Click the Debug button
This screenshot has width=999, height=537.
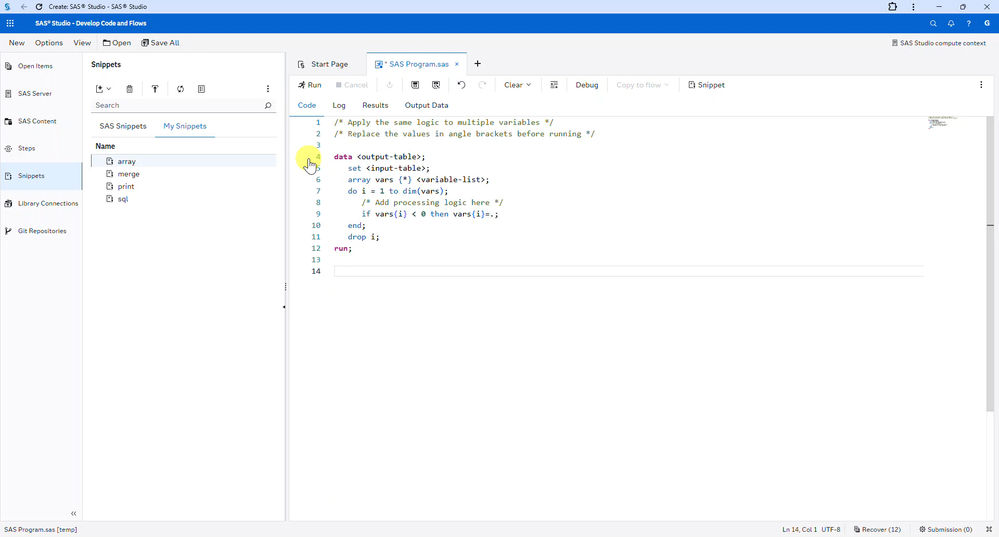point(587,85)
